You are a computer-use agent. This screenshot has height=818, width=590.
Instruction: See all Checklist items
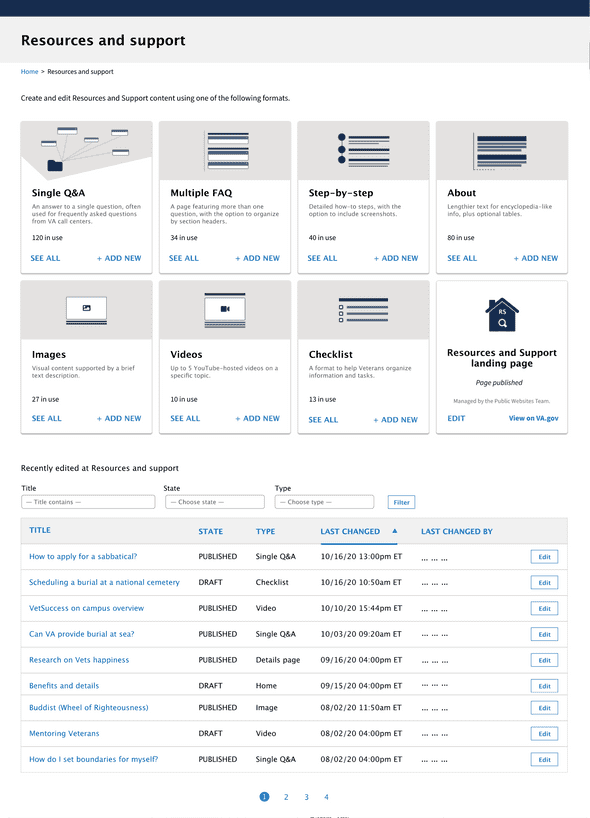coord(323,420)
